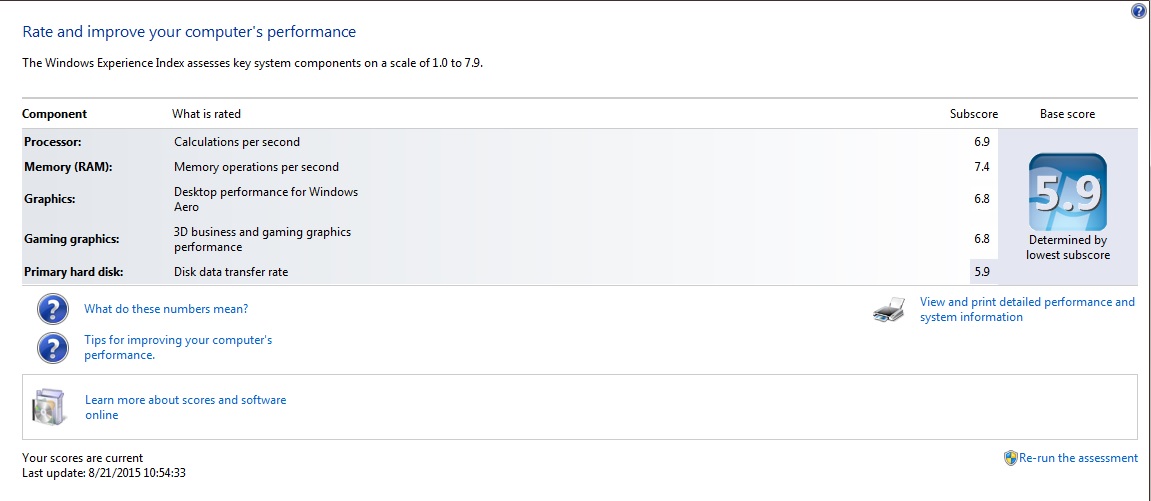Click the Processor subscore 6.9
Screen dimensions: 1151x501
pyautogui.click(x=981, y=142)
